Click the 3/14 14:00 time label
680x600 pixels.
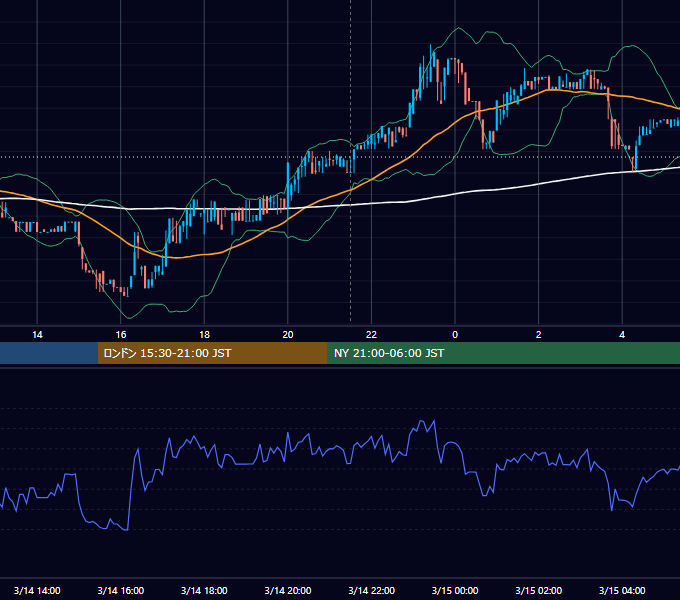37,590
